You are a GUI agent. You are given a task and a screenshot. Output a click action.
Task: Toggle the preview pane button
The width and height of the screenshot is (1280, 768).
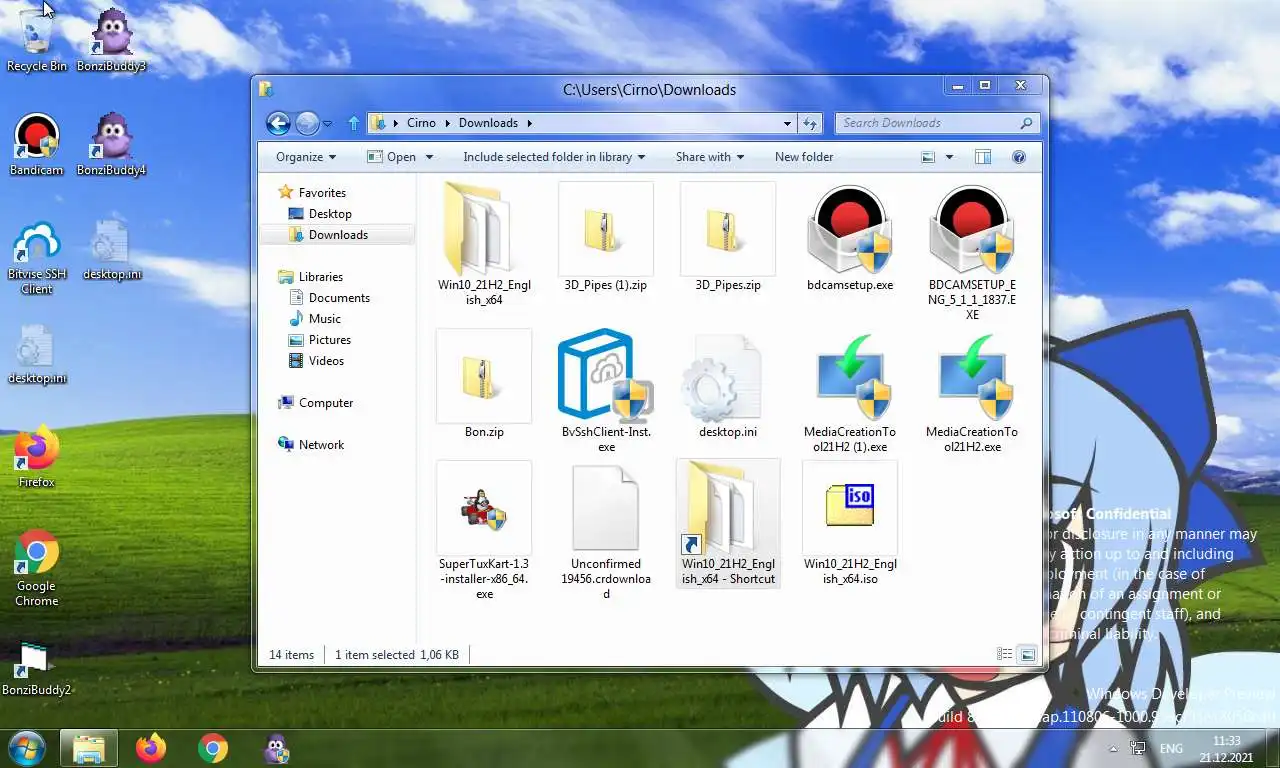[x=983, y=157]
